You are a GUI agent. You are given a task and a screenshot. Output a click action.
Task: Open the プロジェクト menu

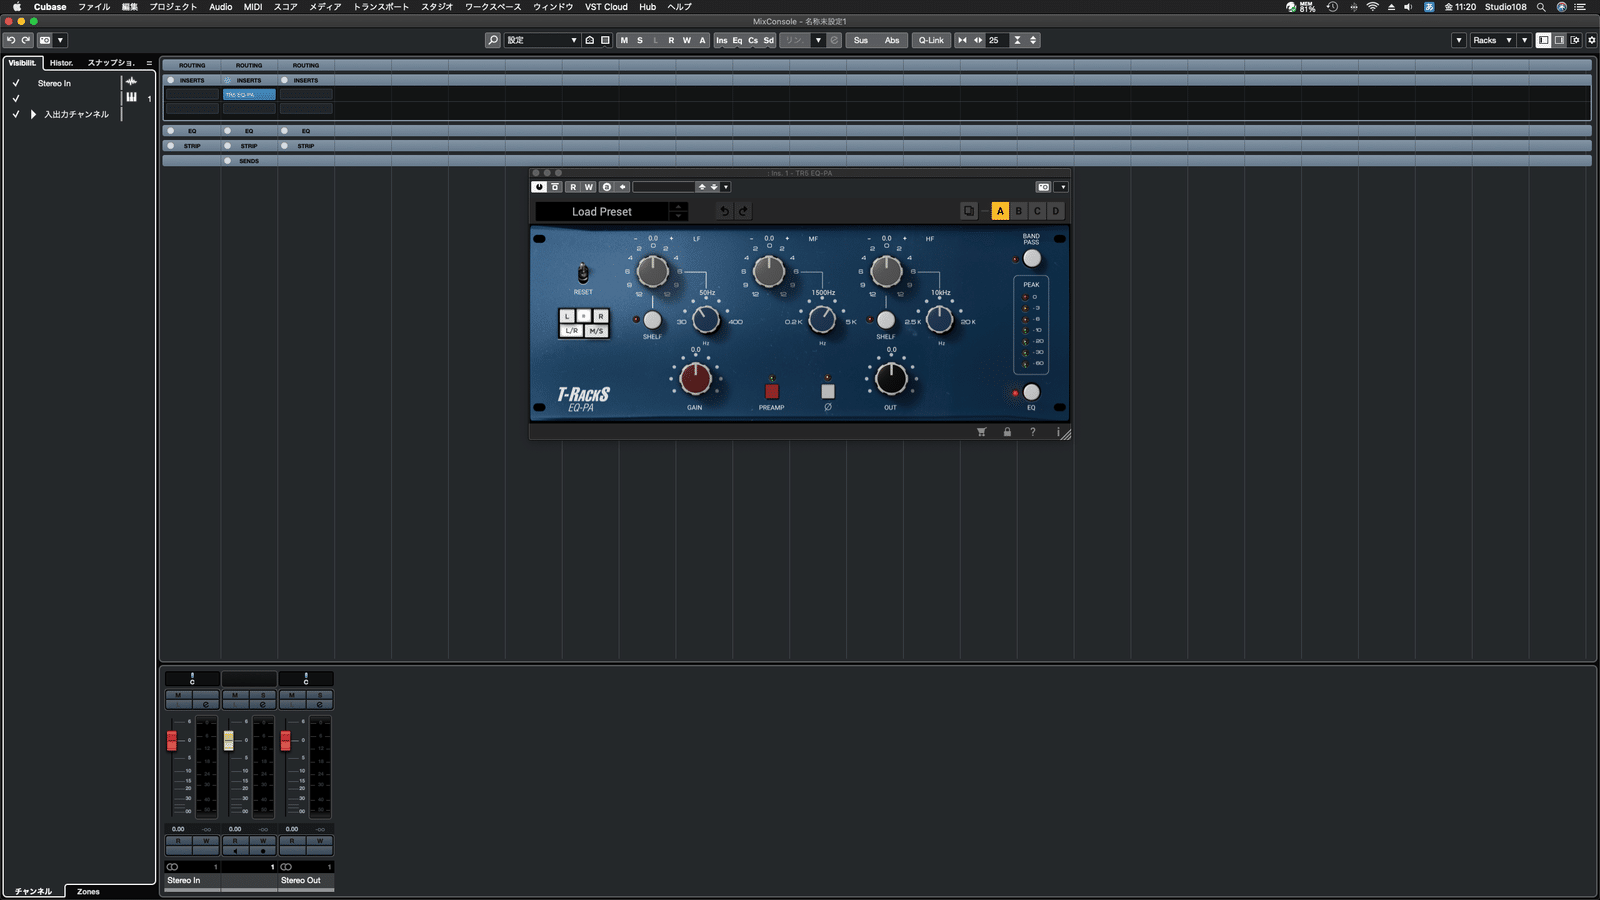pos(173,7)
